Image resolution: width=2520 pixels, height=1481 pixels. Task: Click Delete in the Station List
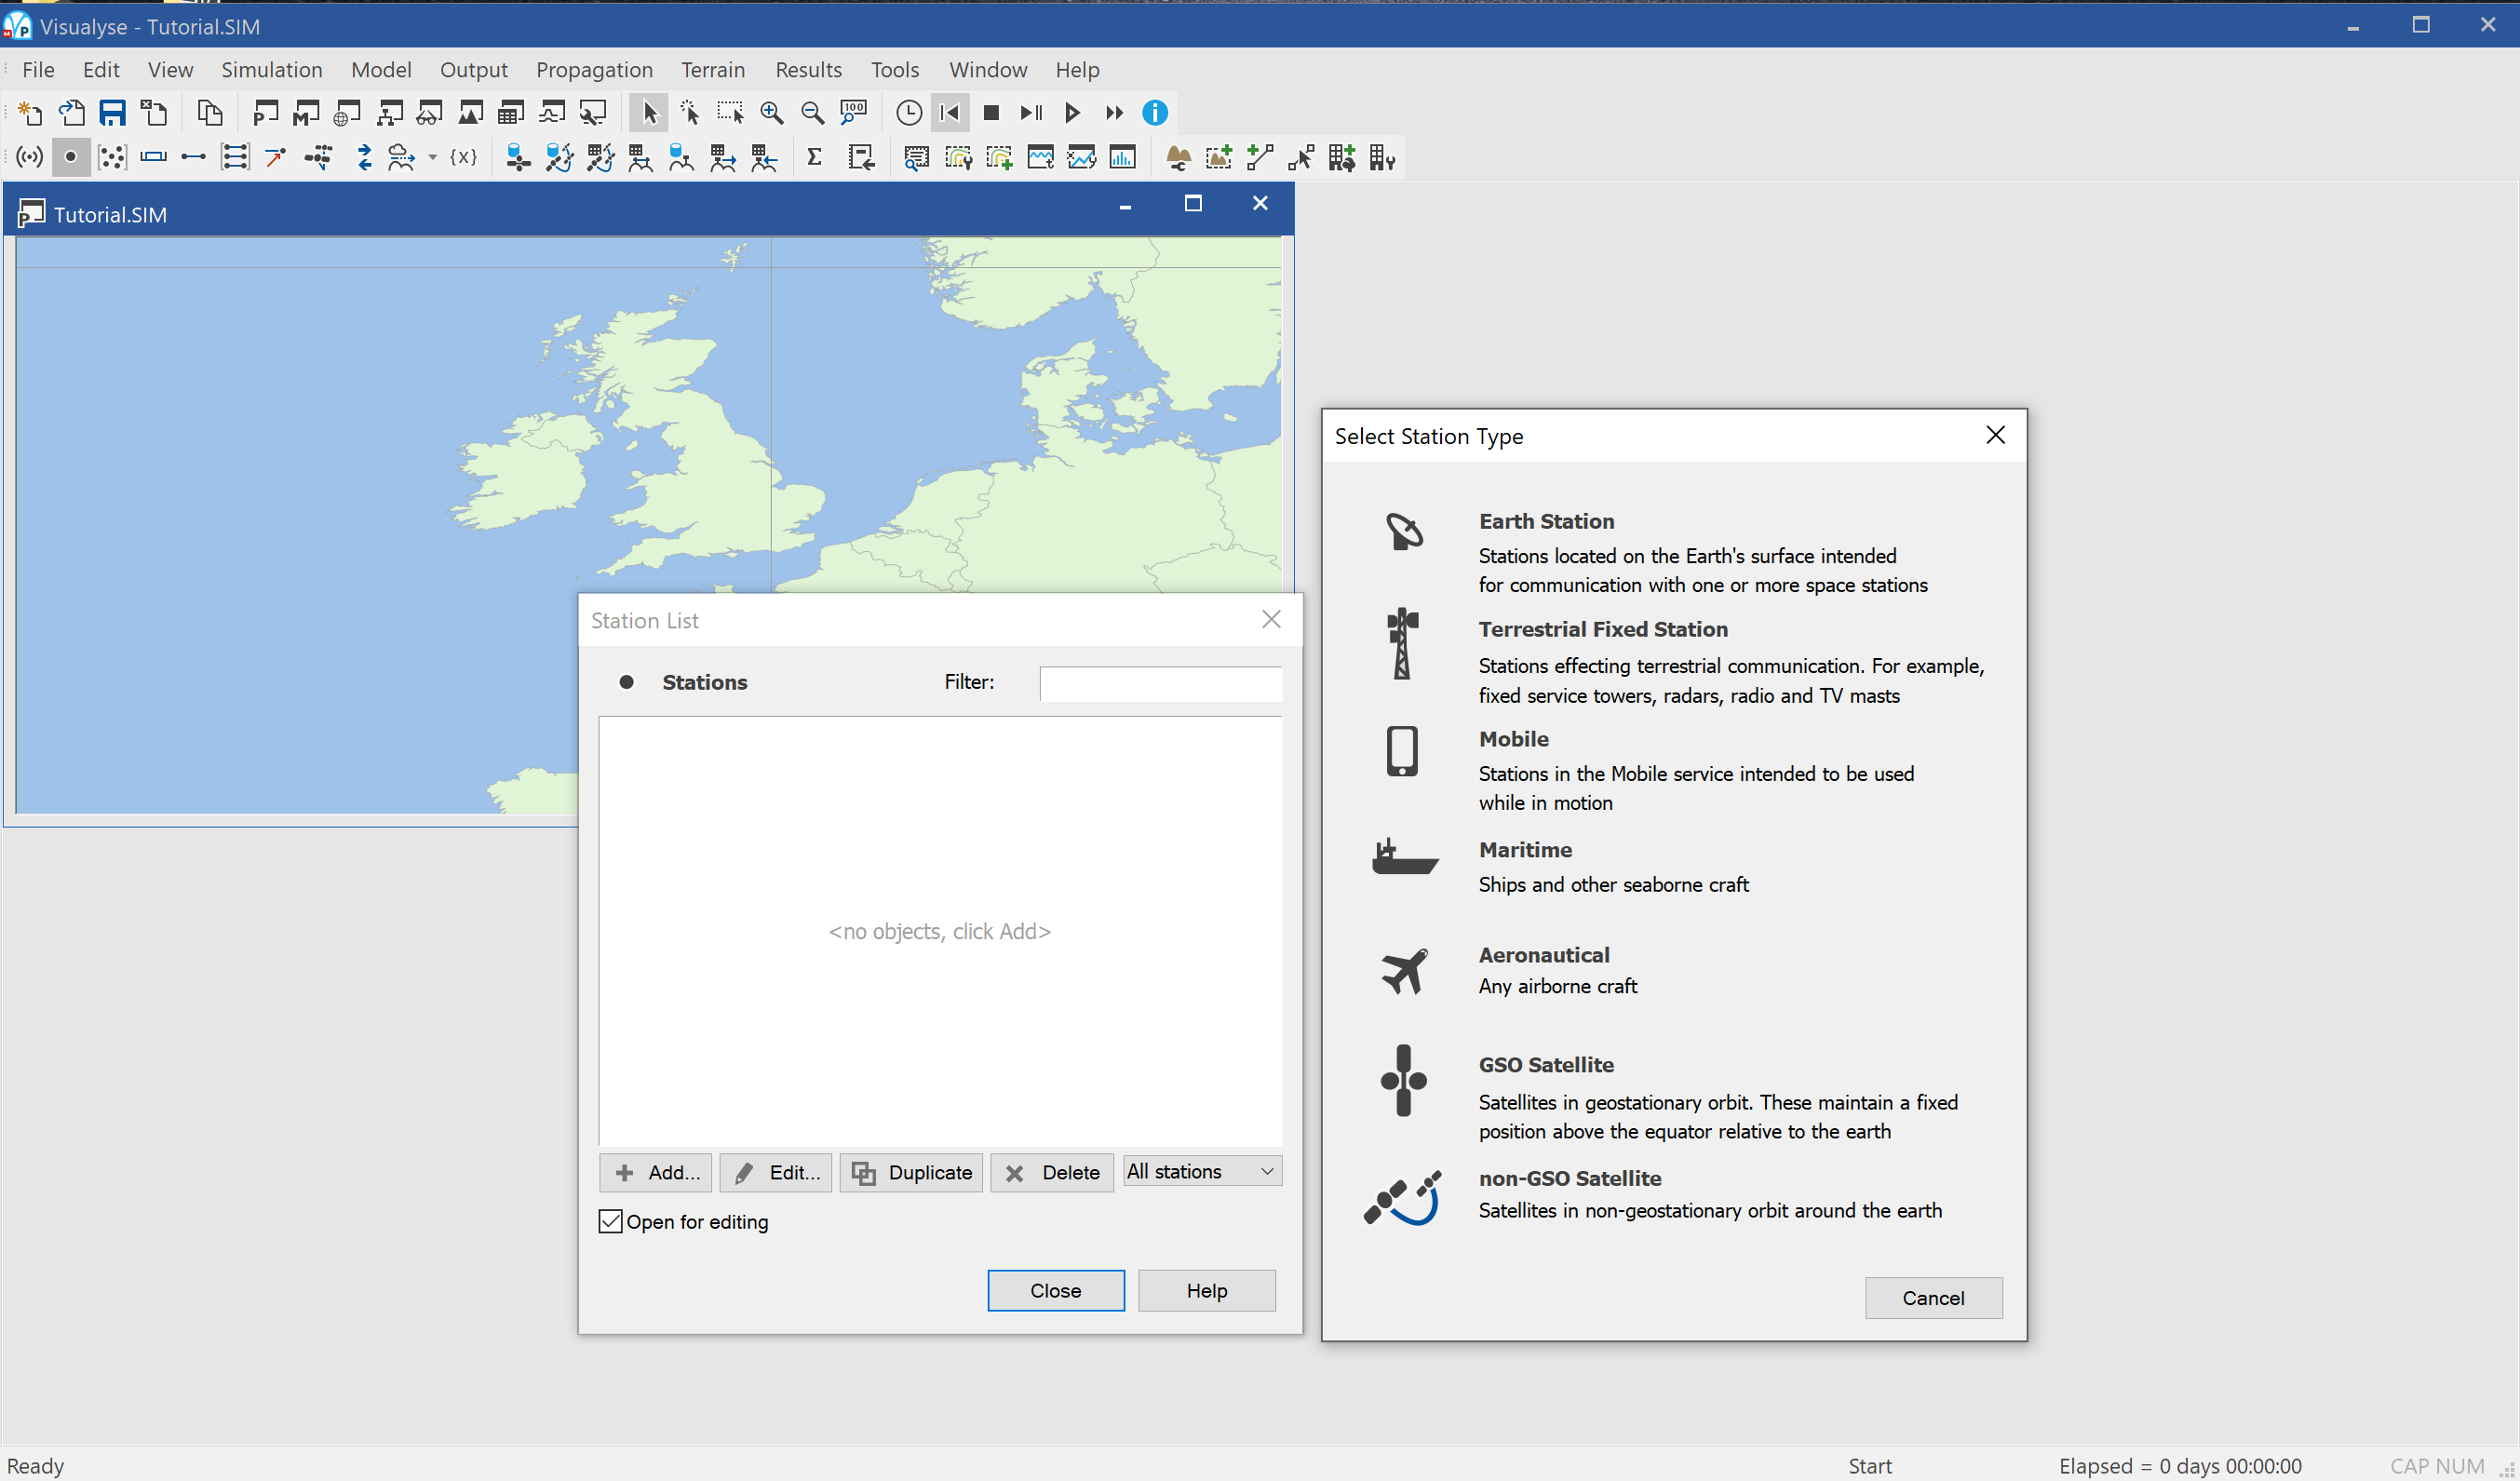click(1052, 1172)
